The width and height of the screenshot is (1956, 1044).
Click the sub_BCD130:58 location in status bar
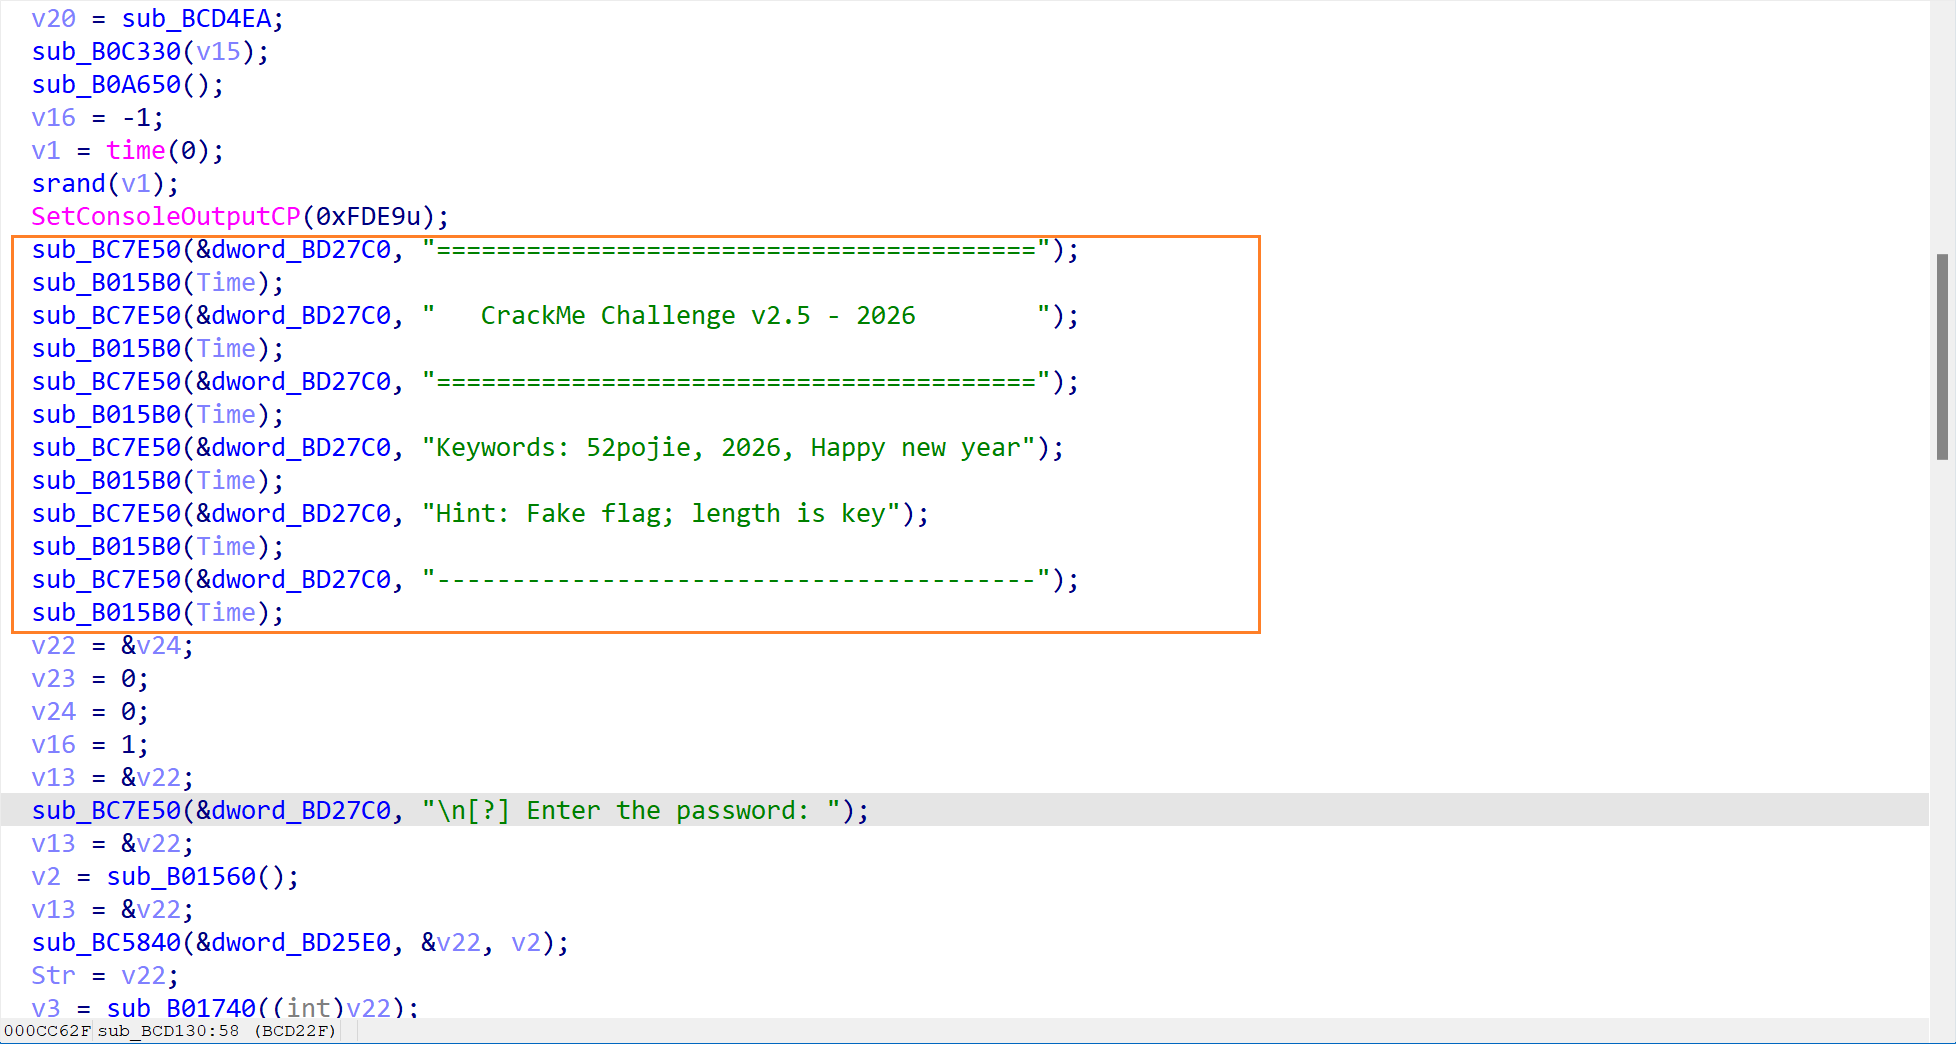pyautogui.click(x=168, y=1031)
